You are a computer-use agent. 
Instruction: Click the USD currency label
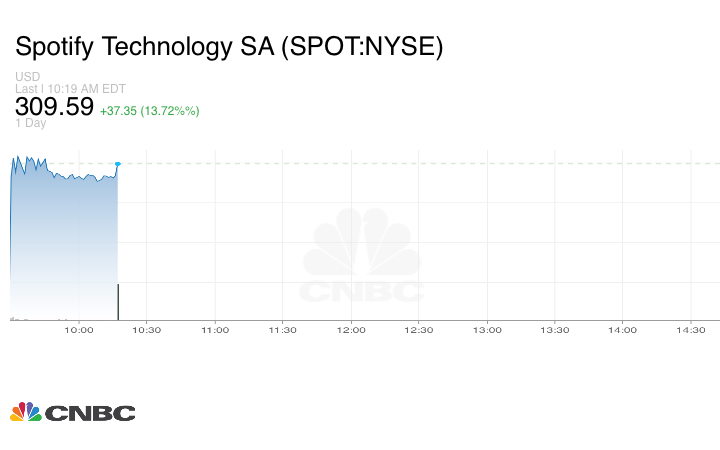click(27, 77)
